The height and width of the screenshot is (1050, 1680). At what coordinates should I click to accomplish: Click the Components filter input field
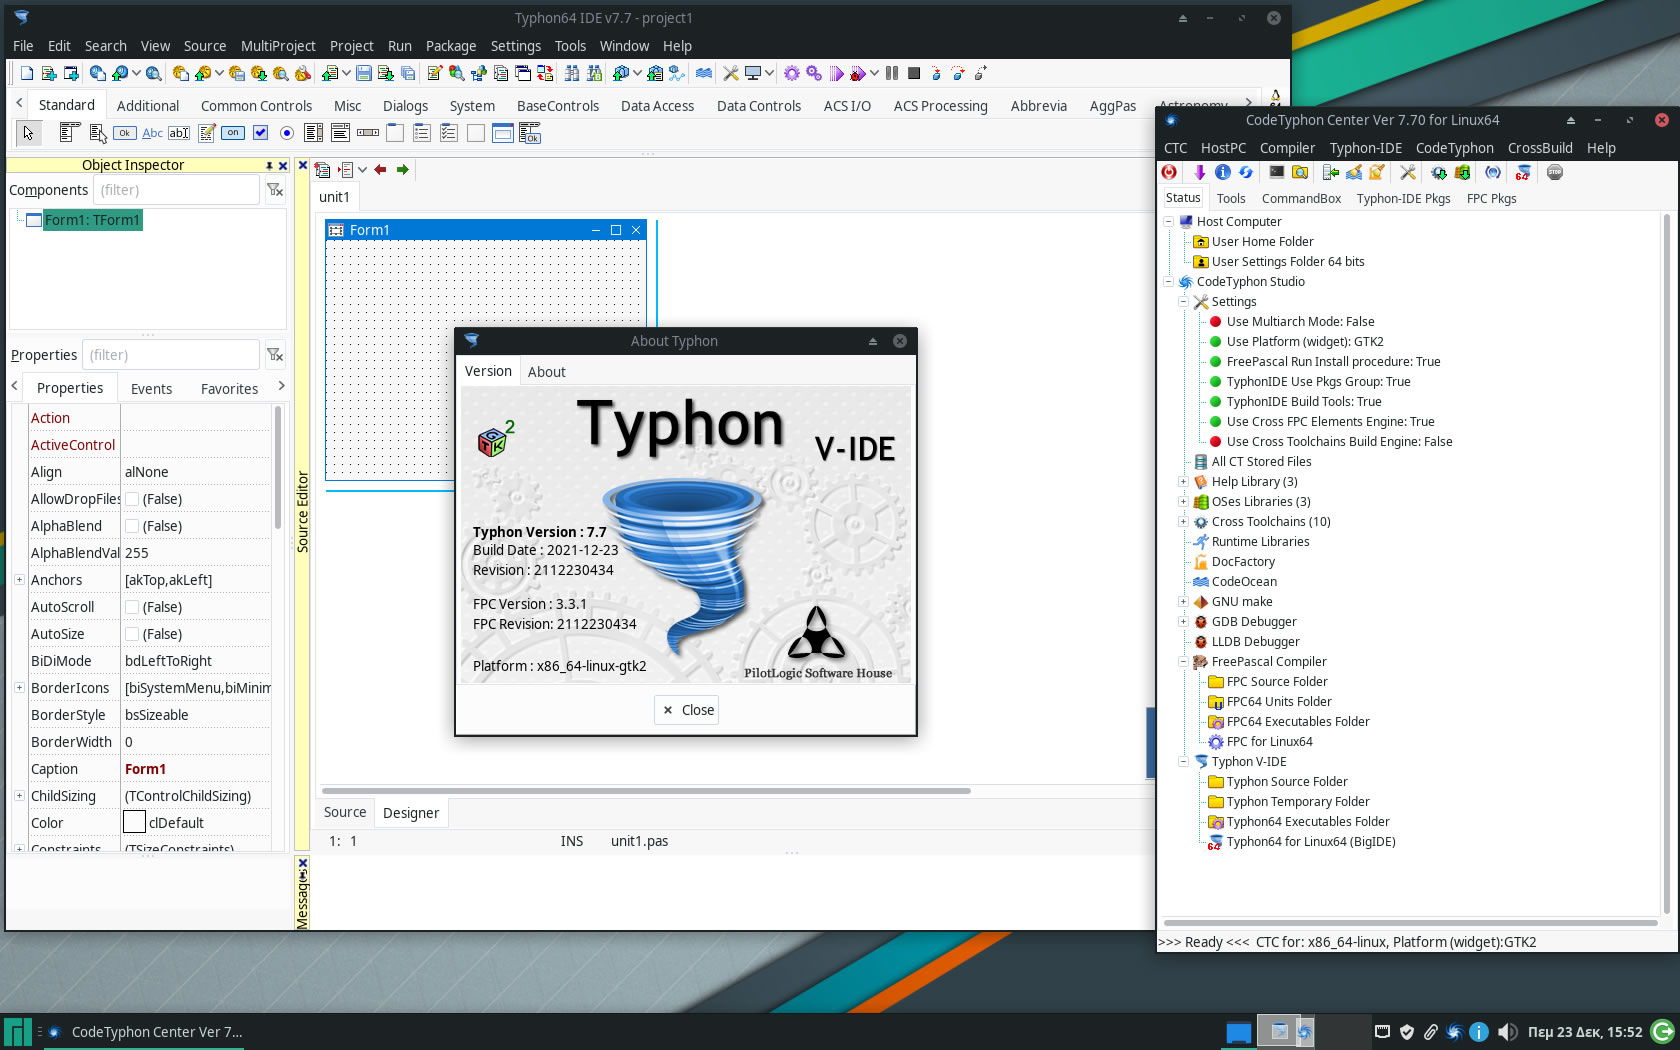[176, 190]
